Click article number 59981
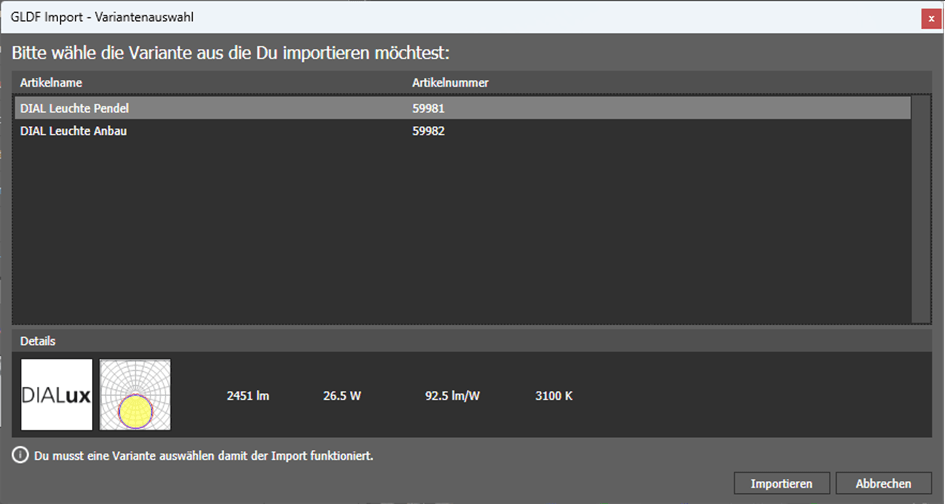 [428, 108]
